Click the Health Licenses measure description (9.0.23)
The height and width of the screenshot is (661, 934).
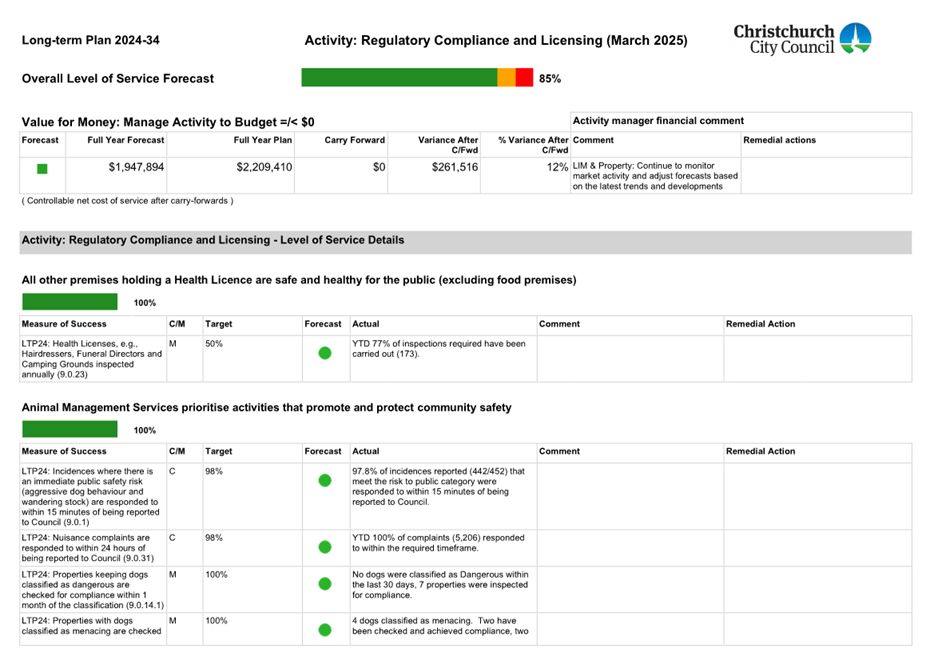click(92, 359)
